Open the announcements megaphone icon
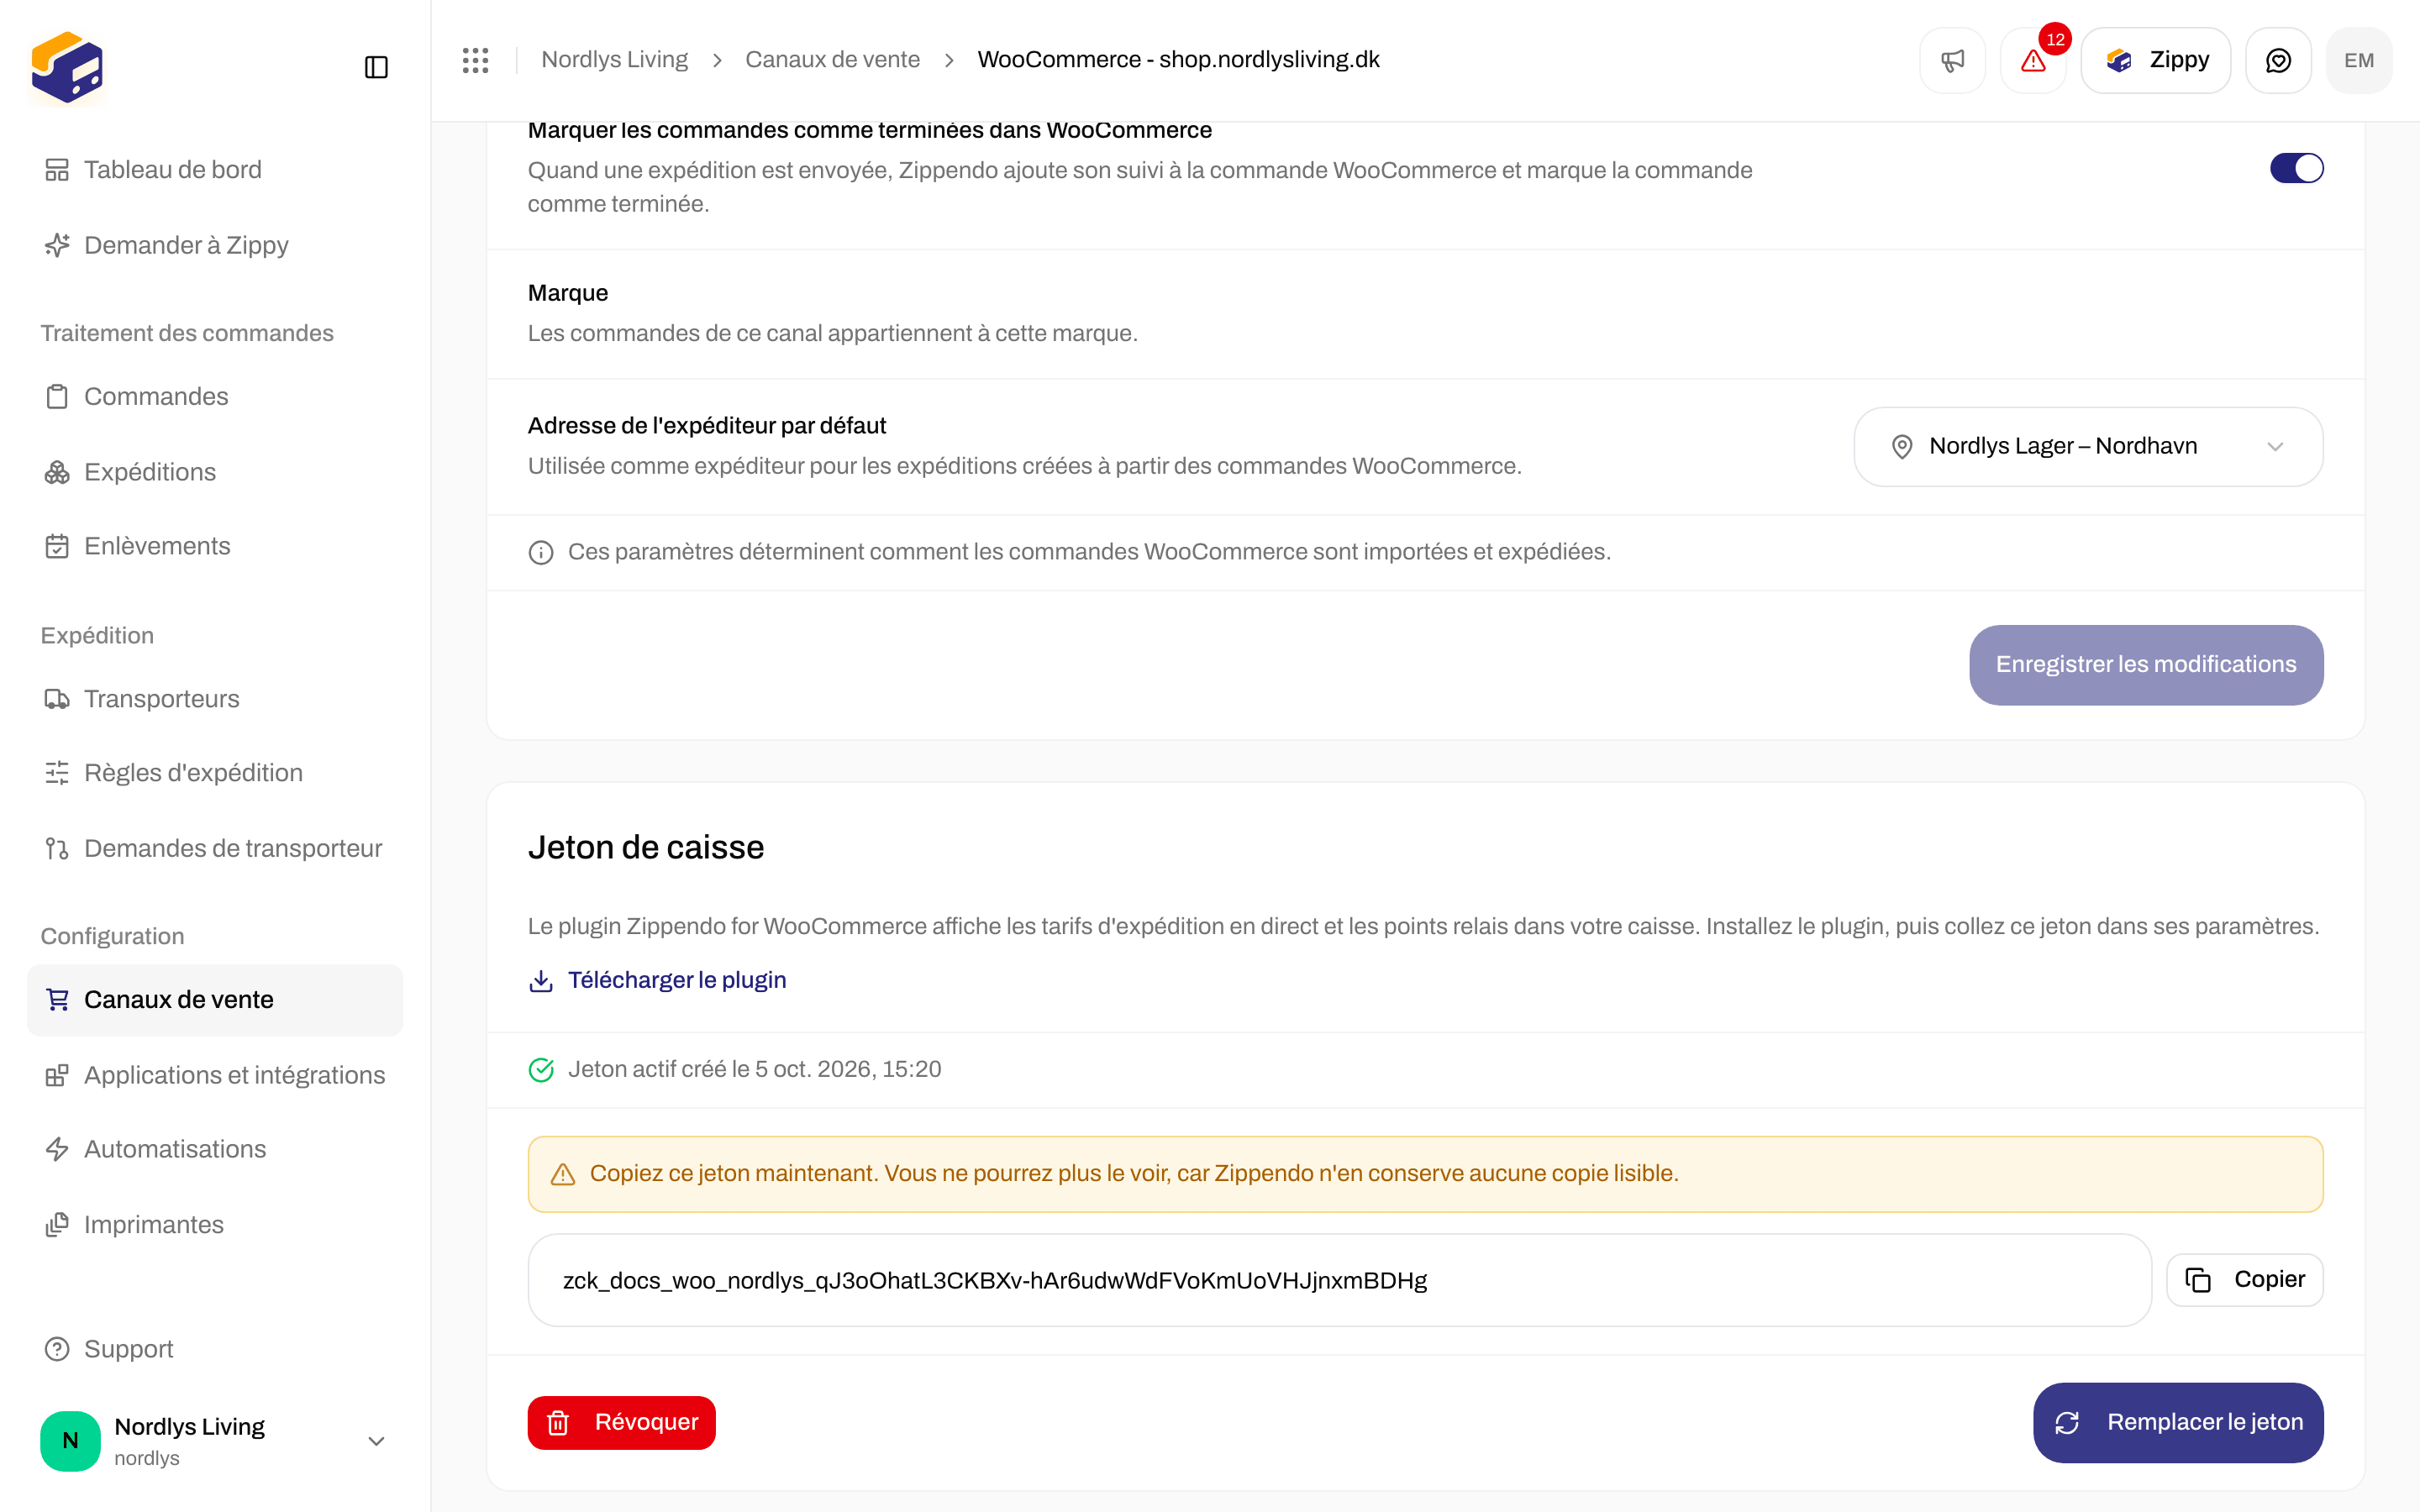The width and height of the screenshot is (2420, 1512). 1952,60
